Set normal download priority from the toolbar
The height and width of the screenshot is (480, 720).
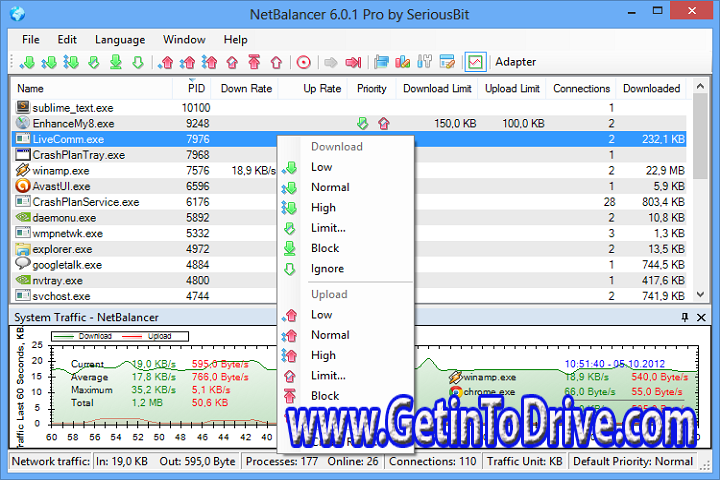[49, 62]
